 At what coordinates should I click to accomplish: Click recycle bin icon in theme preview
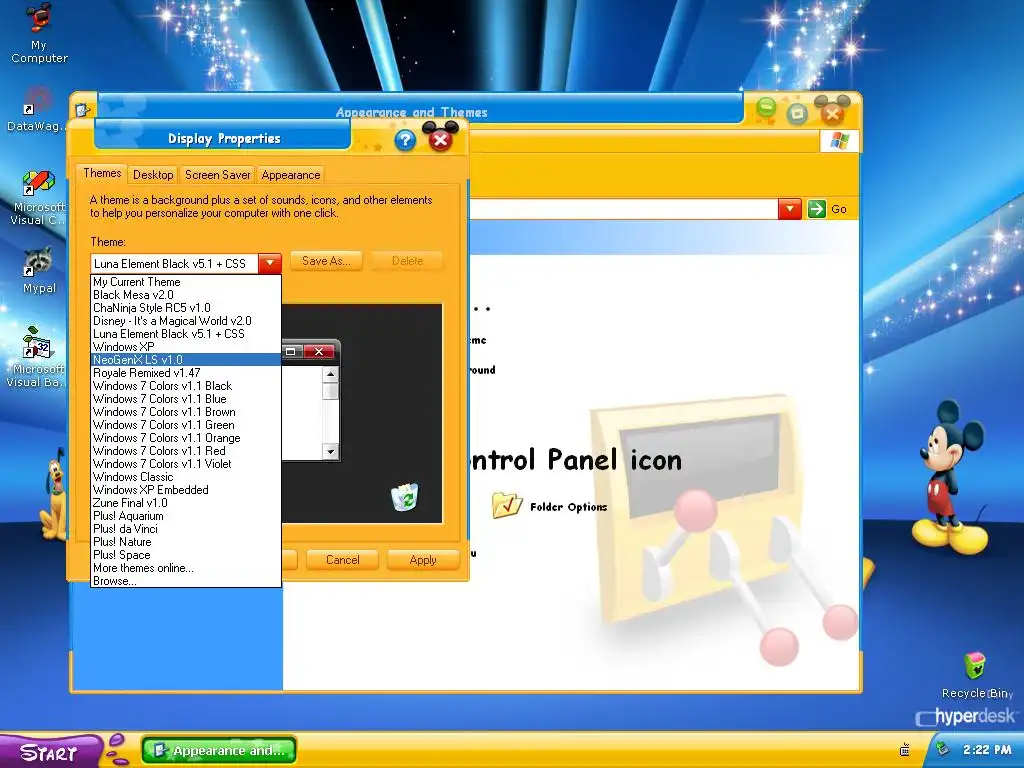coord(404,497)
